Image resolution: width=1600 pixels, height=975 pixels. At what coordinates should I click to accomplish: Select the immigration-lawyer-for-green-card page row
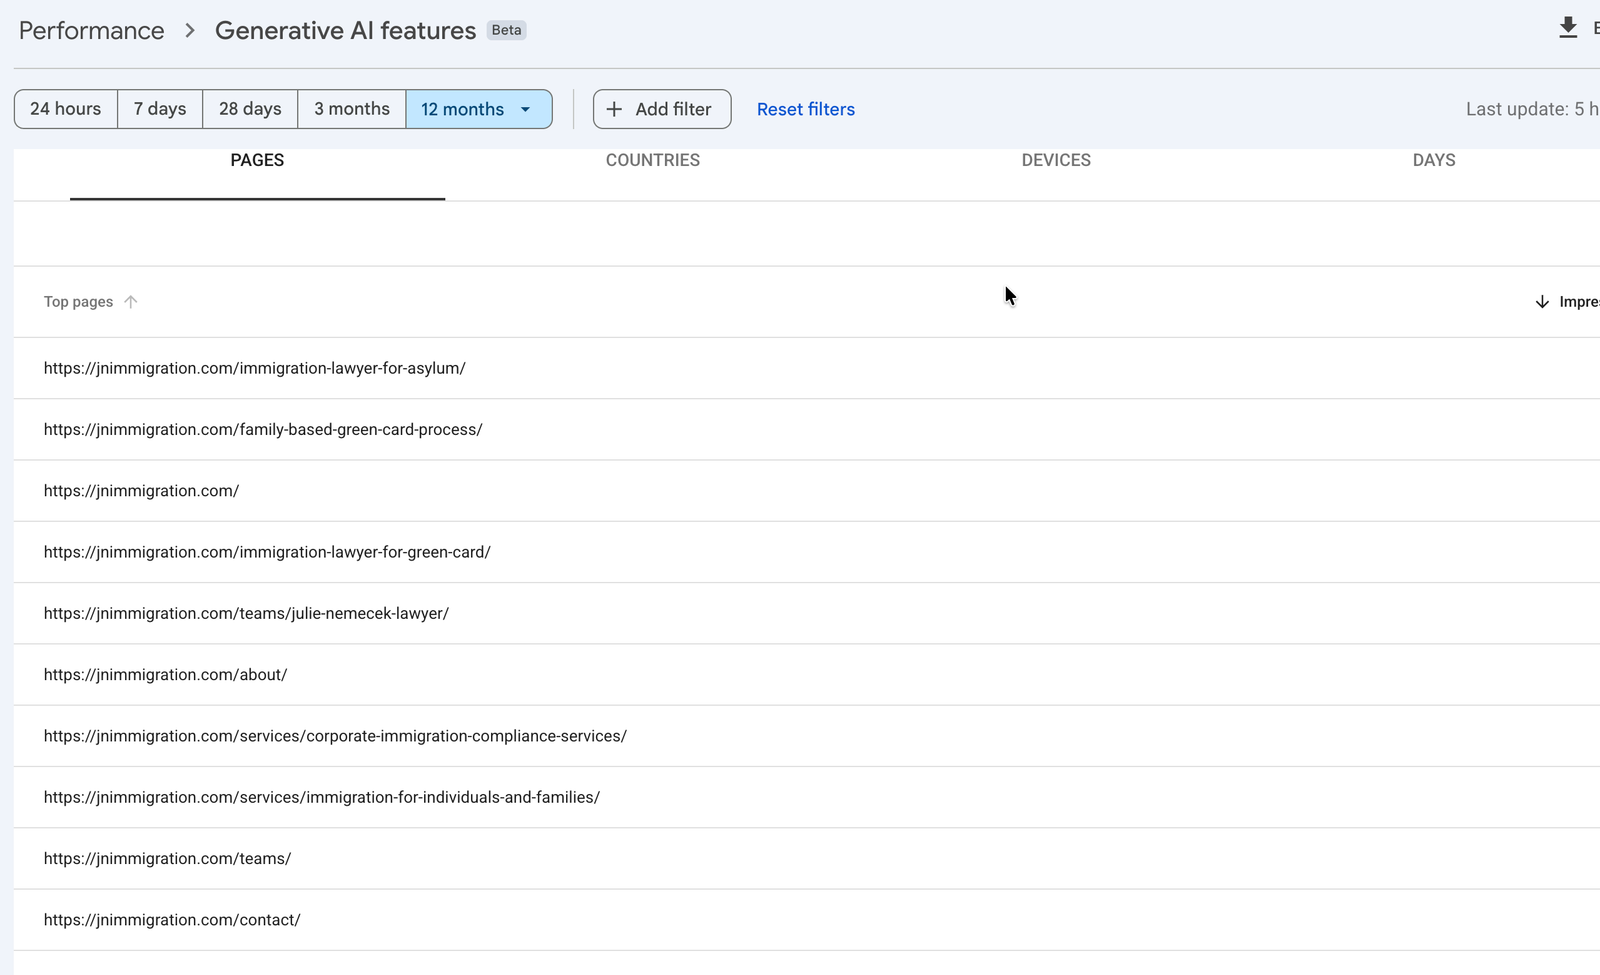807,552
